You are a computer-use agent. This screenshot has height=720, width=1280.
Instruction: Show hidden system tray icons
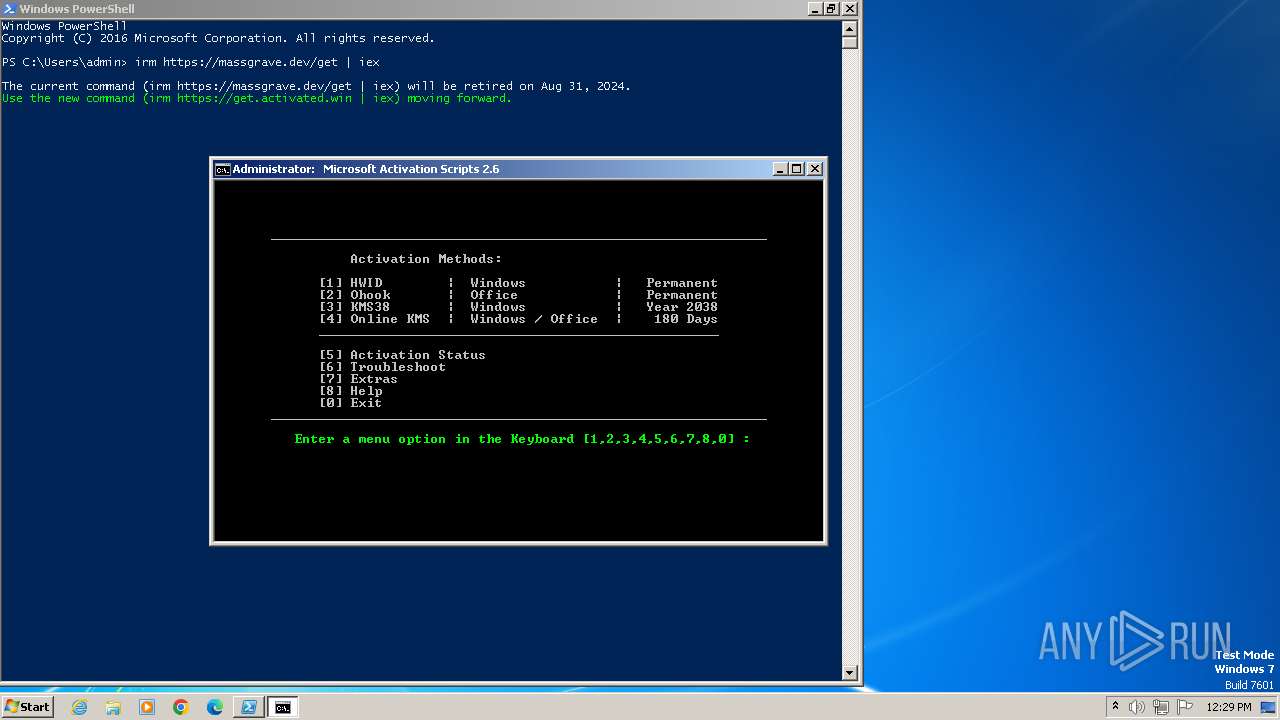1115,707
